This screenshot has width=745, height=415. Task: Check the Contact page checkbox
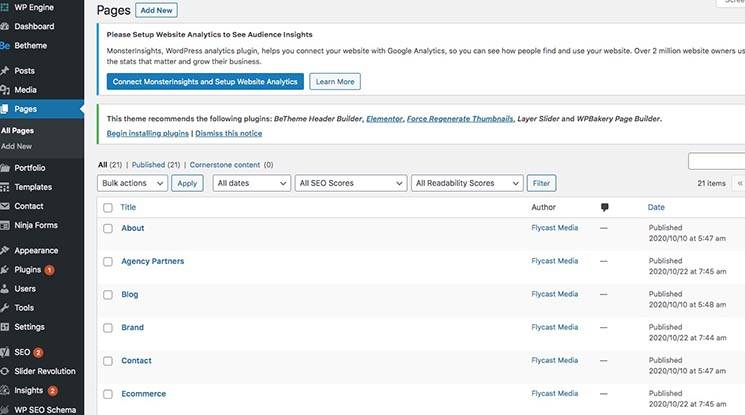click(108, 361)
